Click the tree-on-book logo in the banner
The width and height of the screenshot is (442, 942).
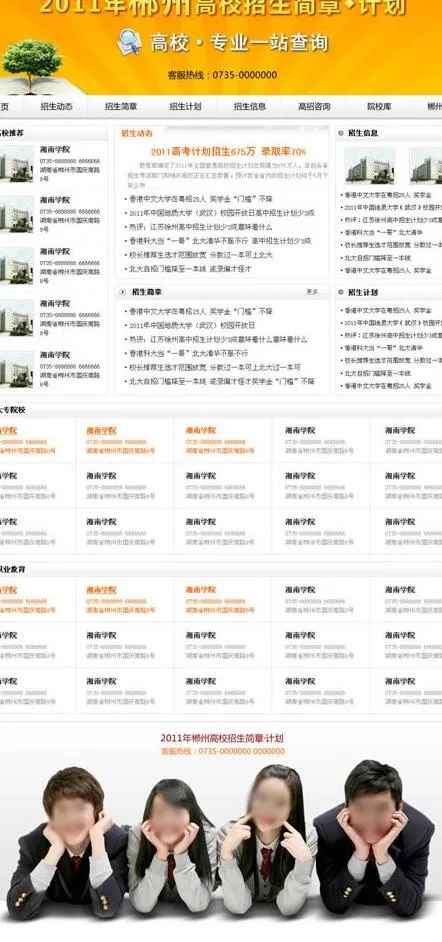(33, 66)
